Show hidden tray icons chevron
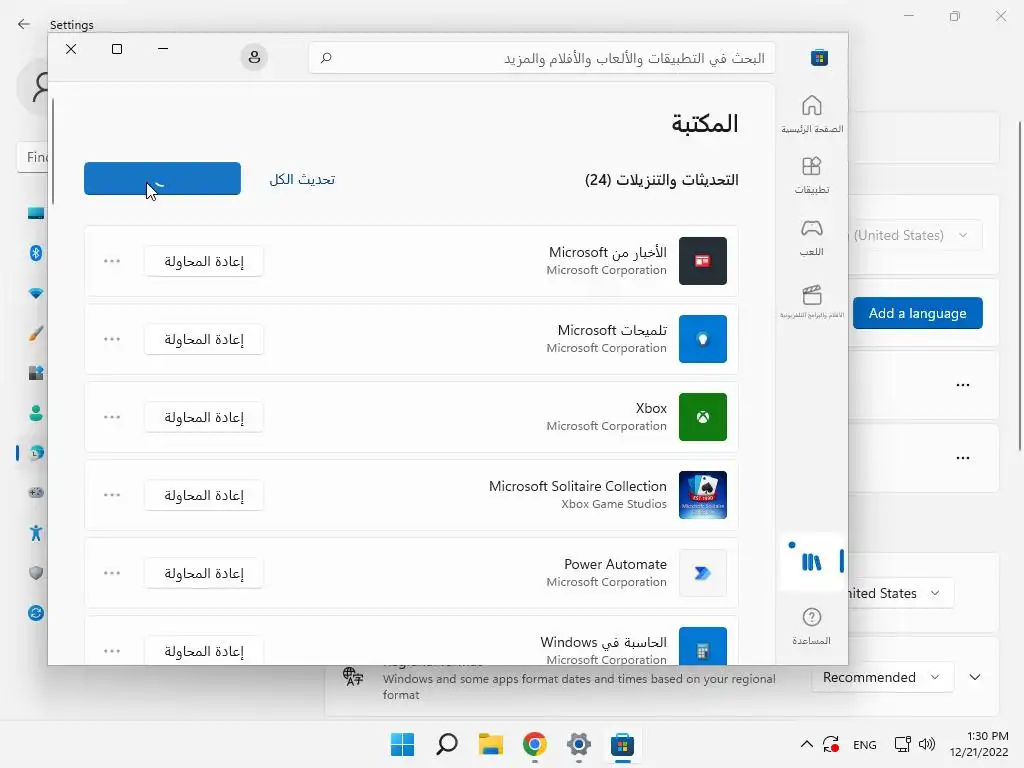The height and width of the screenshot is (768, 1024). [x=807, y=744]
